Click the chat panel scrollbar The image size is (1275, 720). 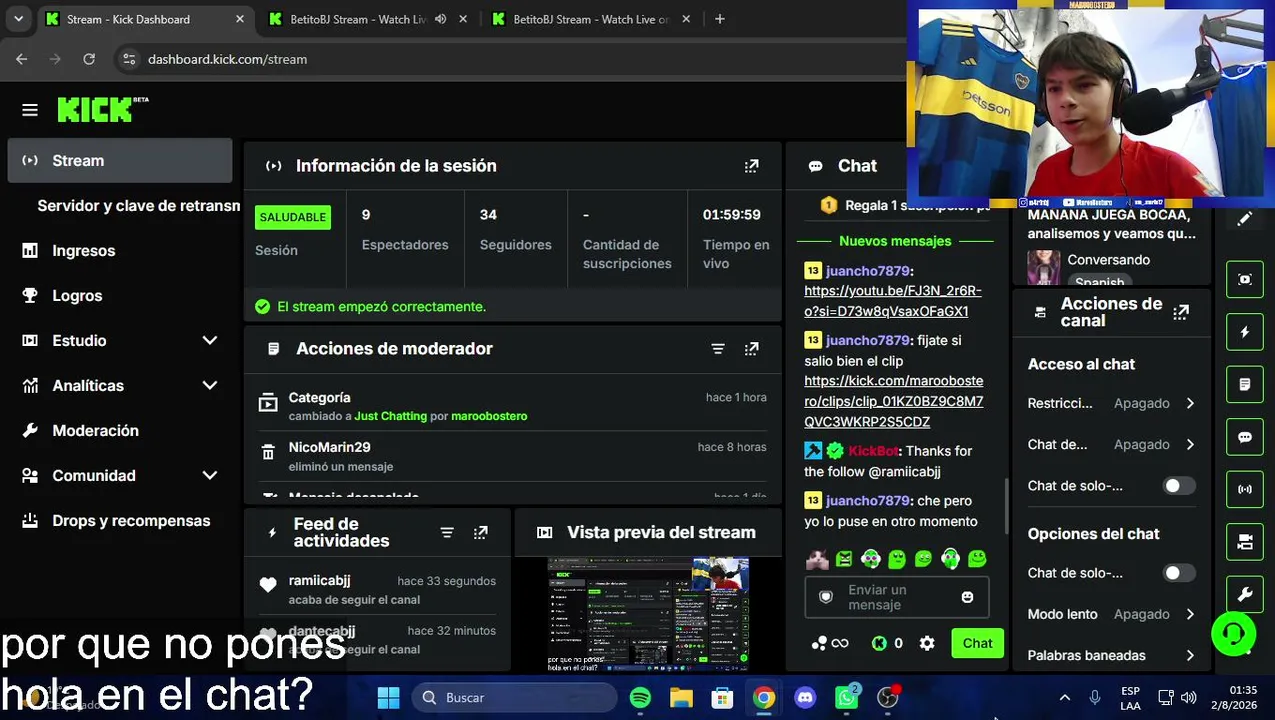click(1006, 504)
